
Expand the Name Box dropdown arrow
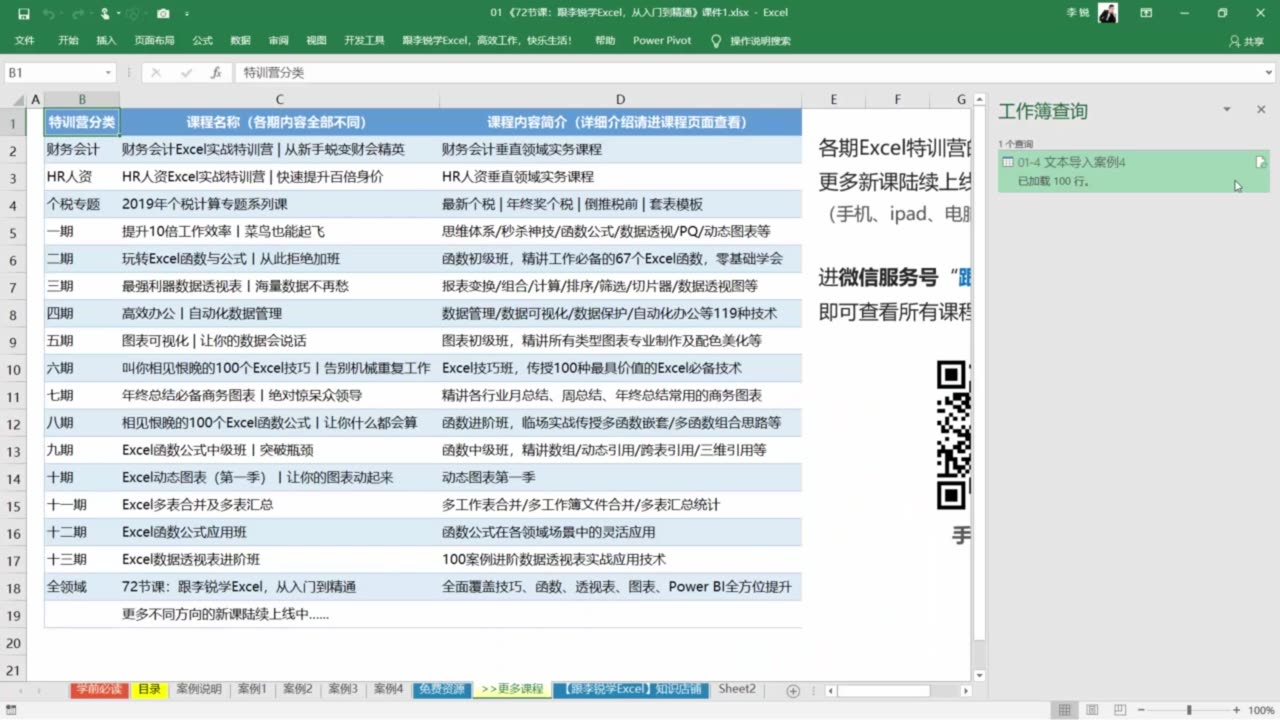click(108, 73)
